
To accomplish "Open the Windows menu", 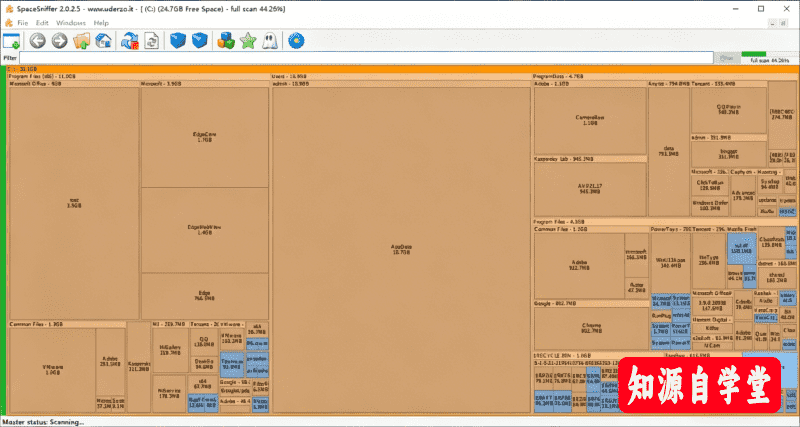I will (71, 23).
